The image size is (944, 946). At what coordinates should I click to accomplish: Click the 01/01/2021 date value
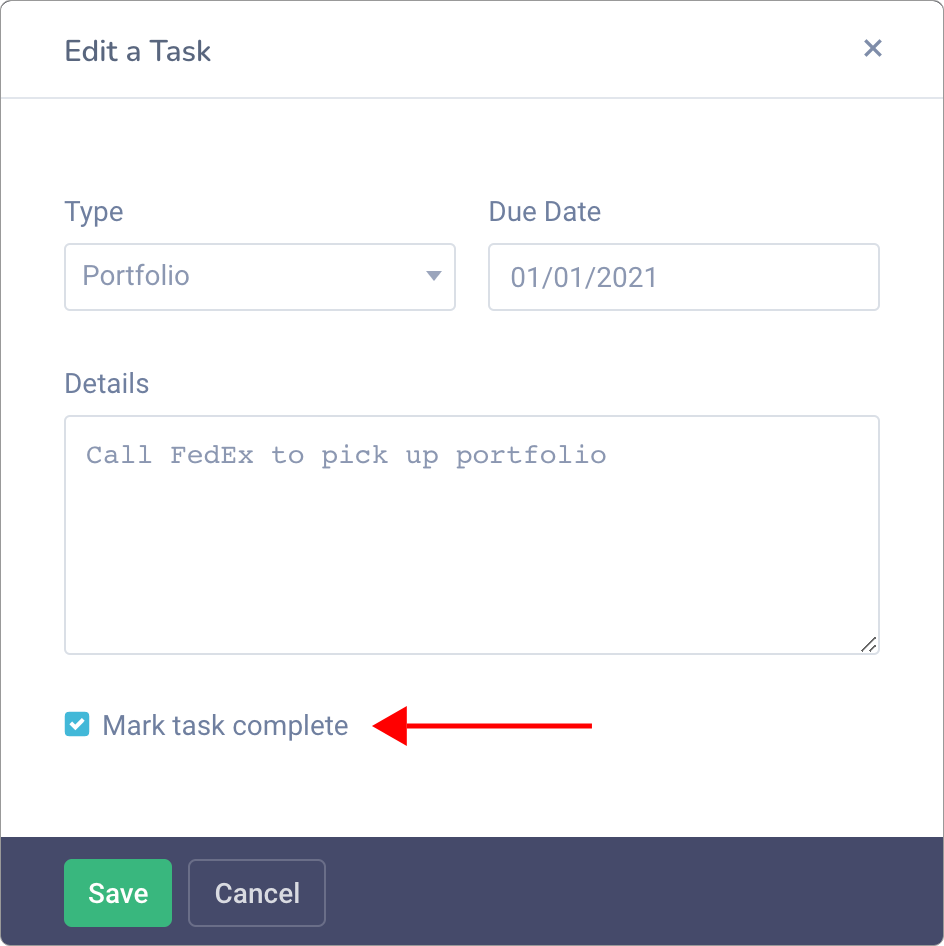(583, 278)
